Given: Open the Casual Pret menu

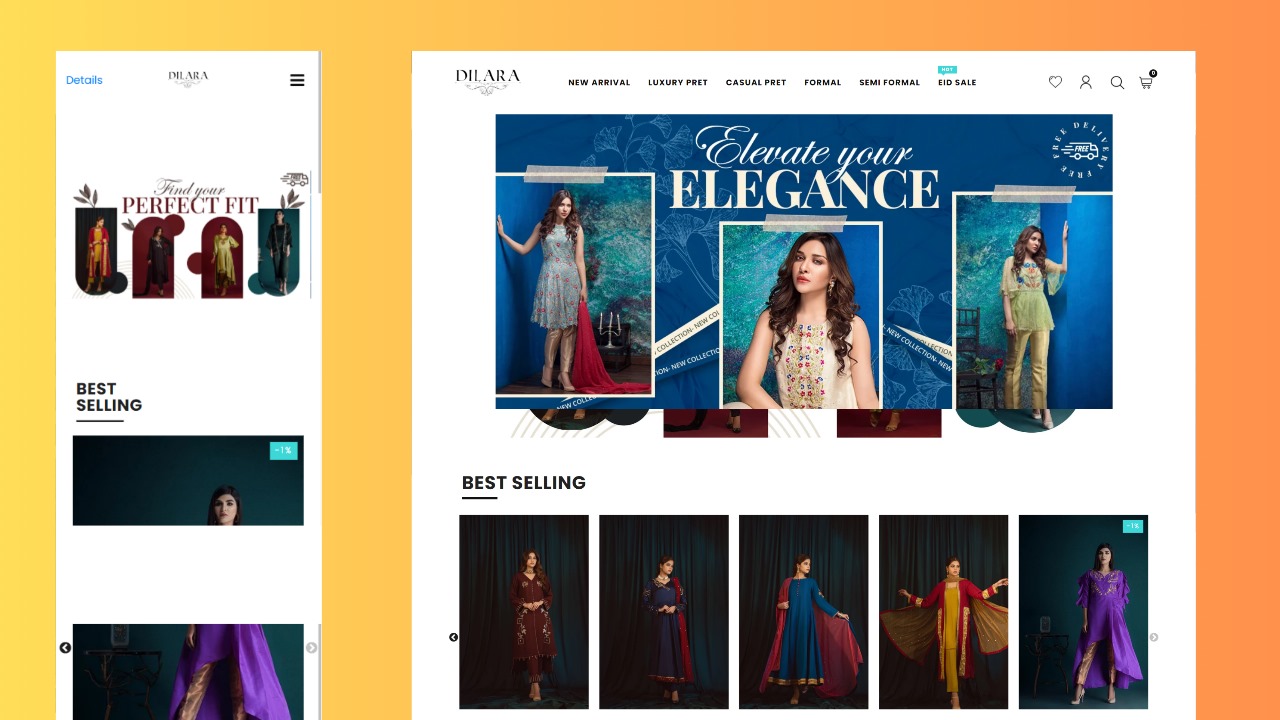Looking at the screenshot, I should click(x=756, y=83).
